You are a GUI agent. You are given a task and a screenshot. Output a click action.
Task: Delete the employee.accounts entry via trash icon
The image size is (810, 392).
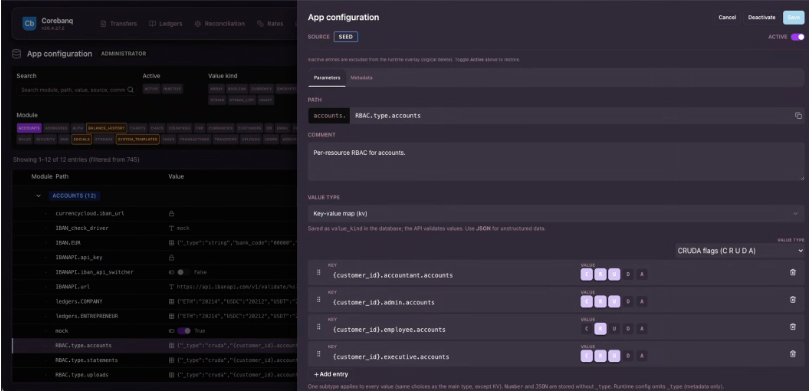click(x=792, y=326)
